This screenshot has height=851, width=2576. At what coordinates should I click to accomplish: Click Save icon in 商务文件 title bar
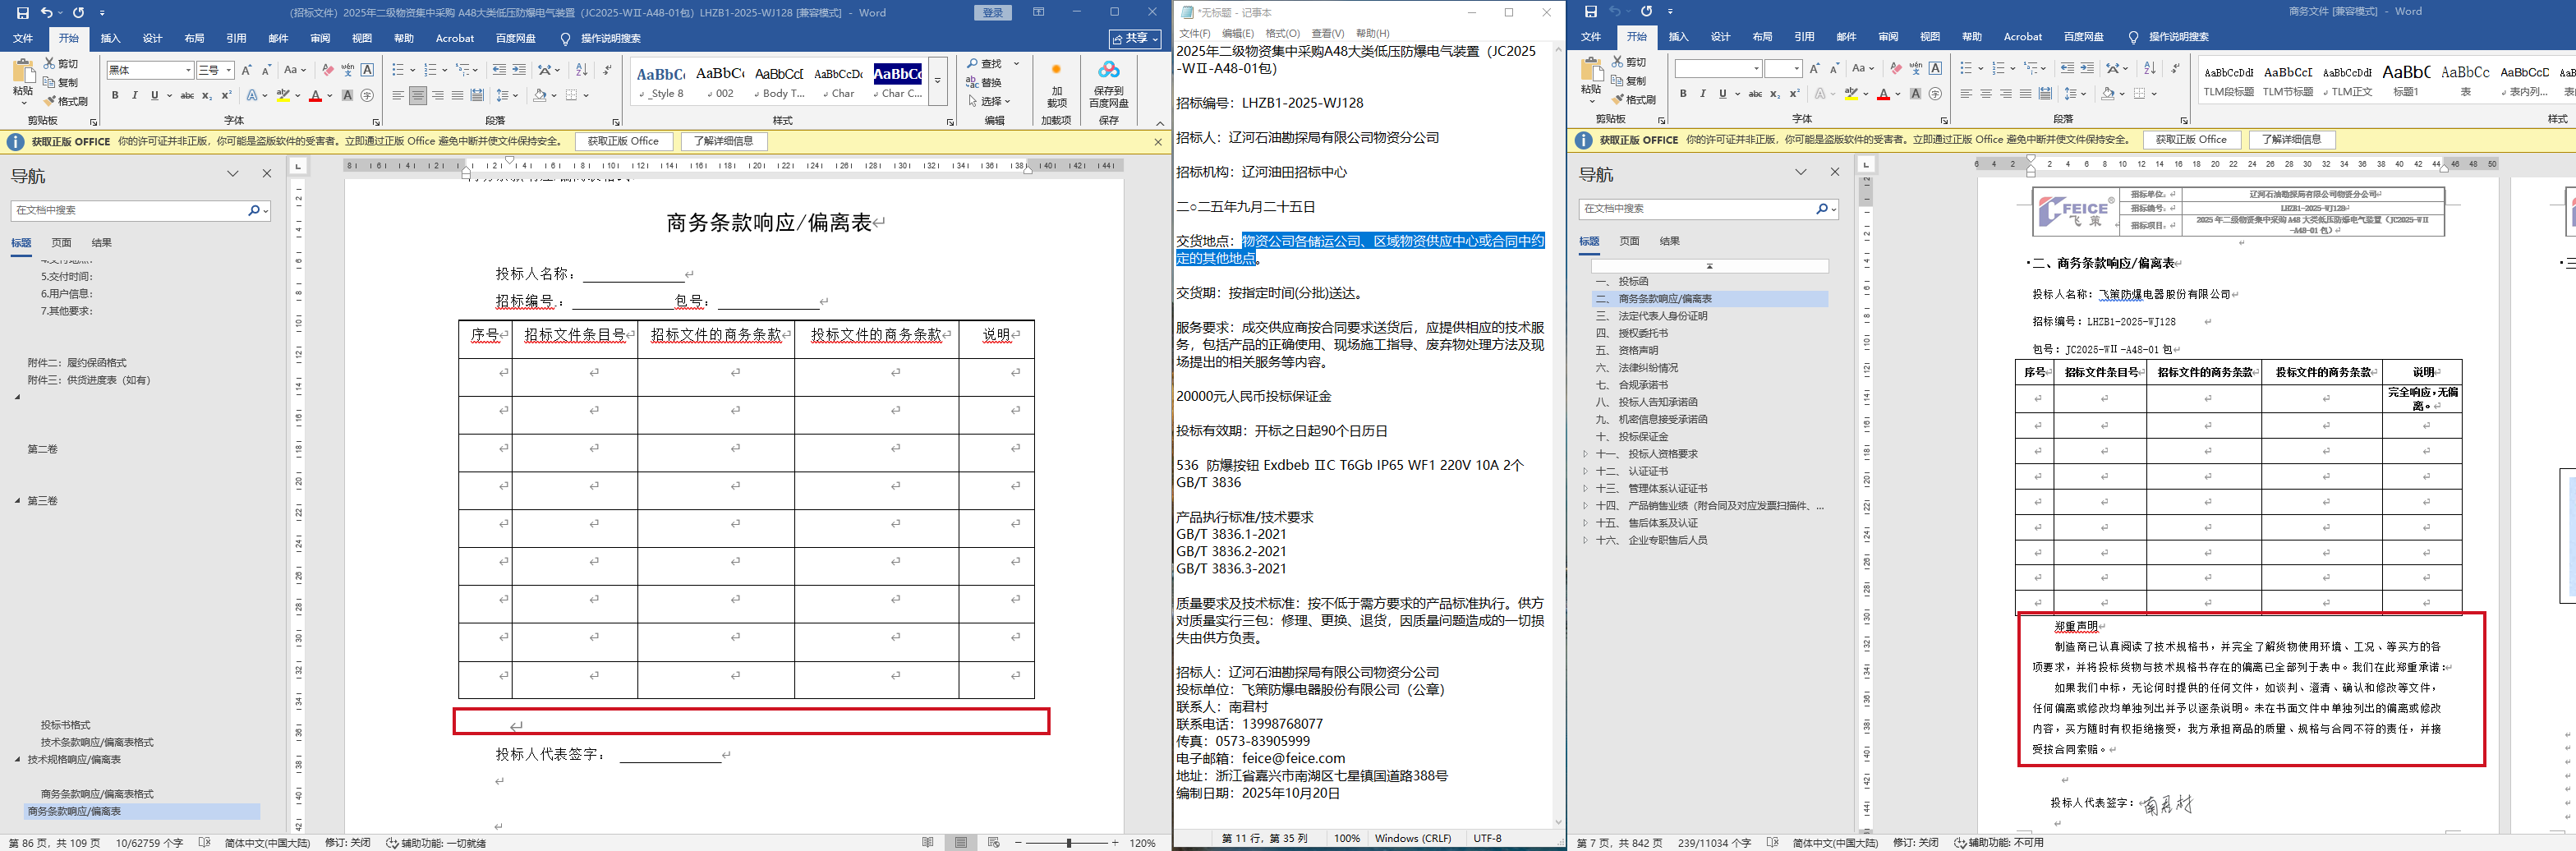click(1590, 12)
